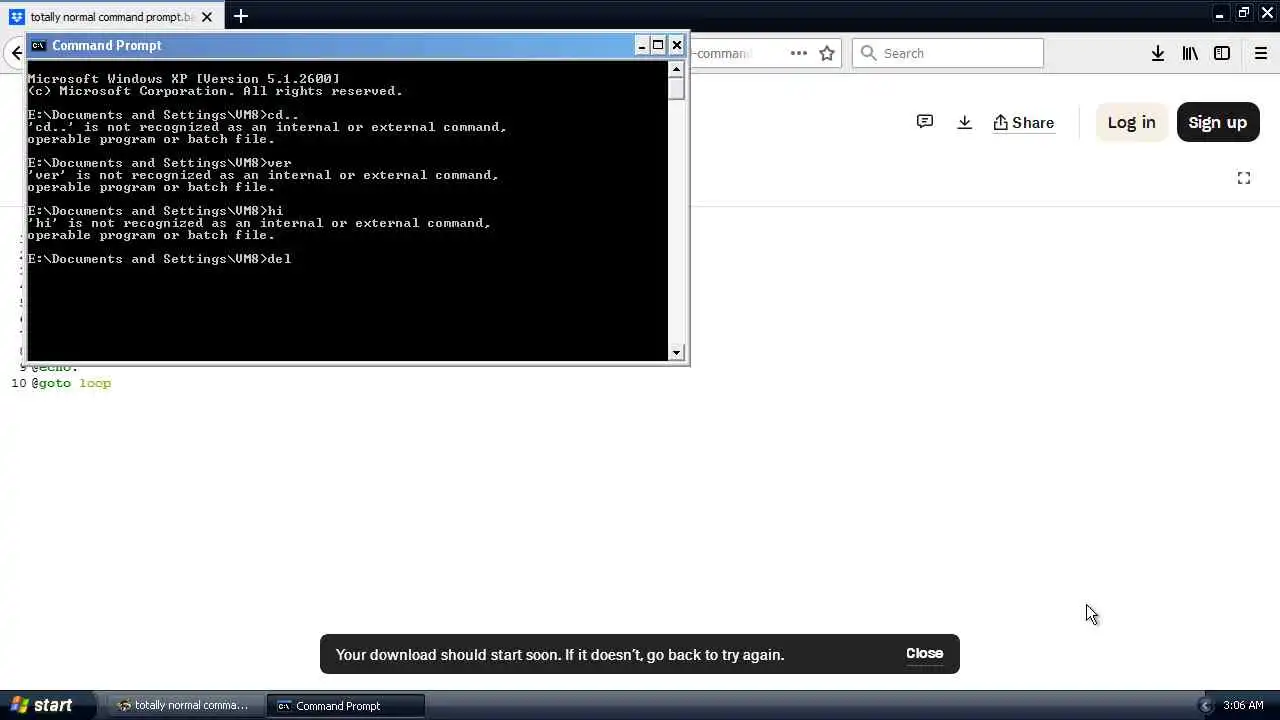Click the Windows version text line
The width and height of the screenshot is (1280, 720).
(x=184, y=79)
